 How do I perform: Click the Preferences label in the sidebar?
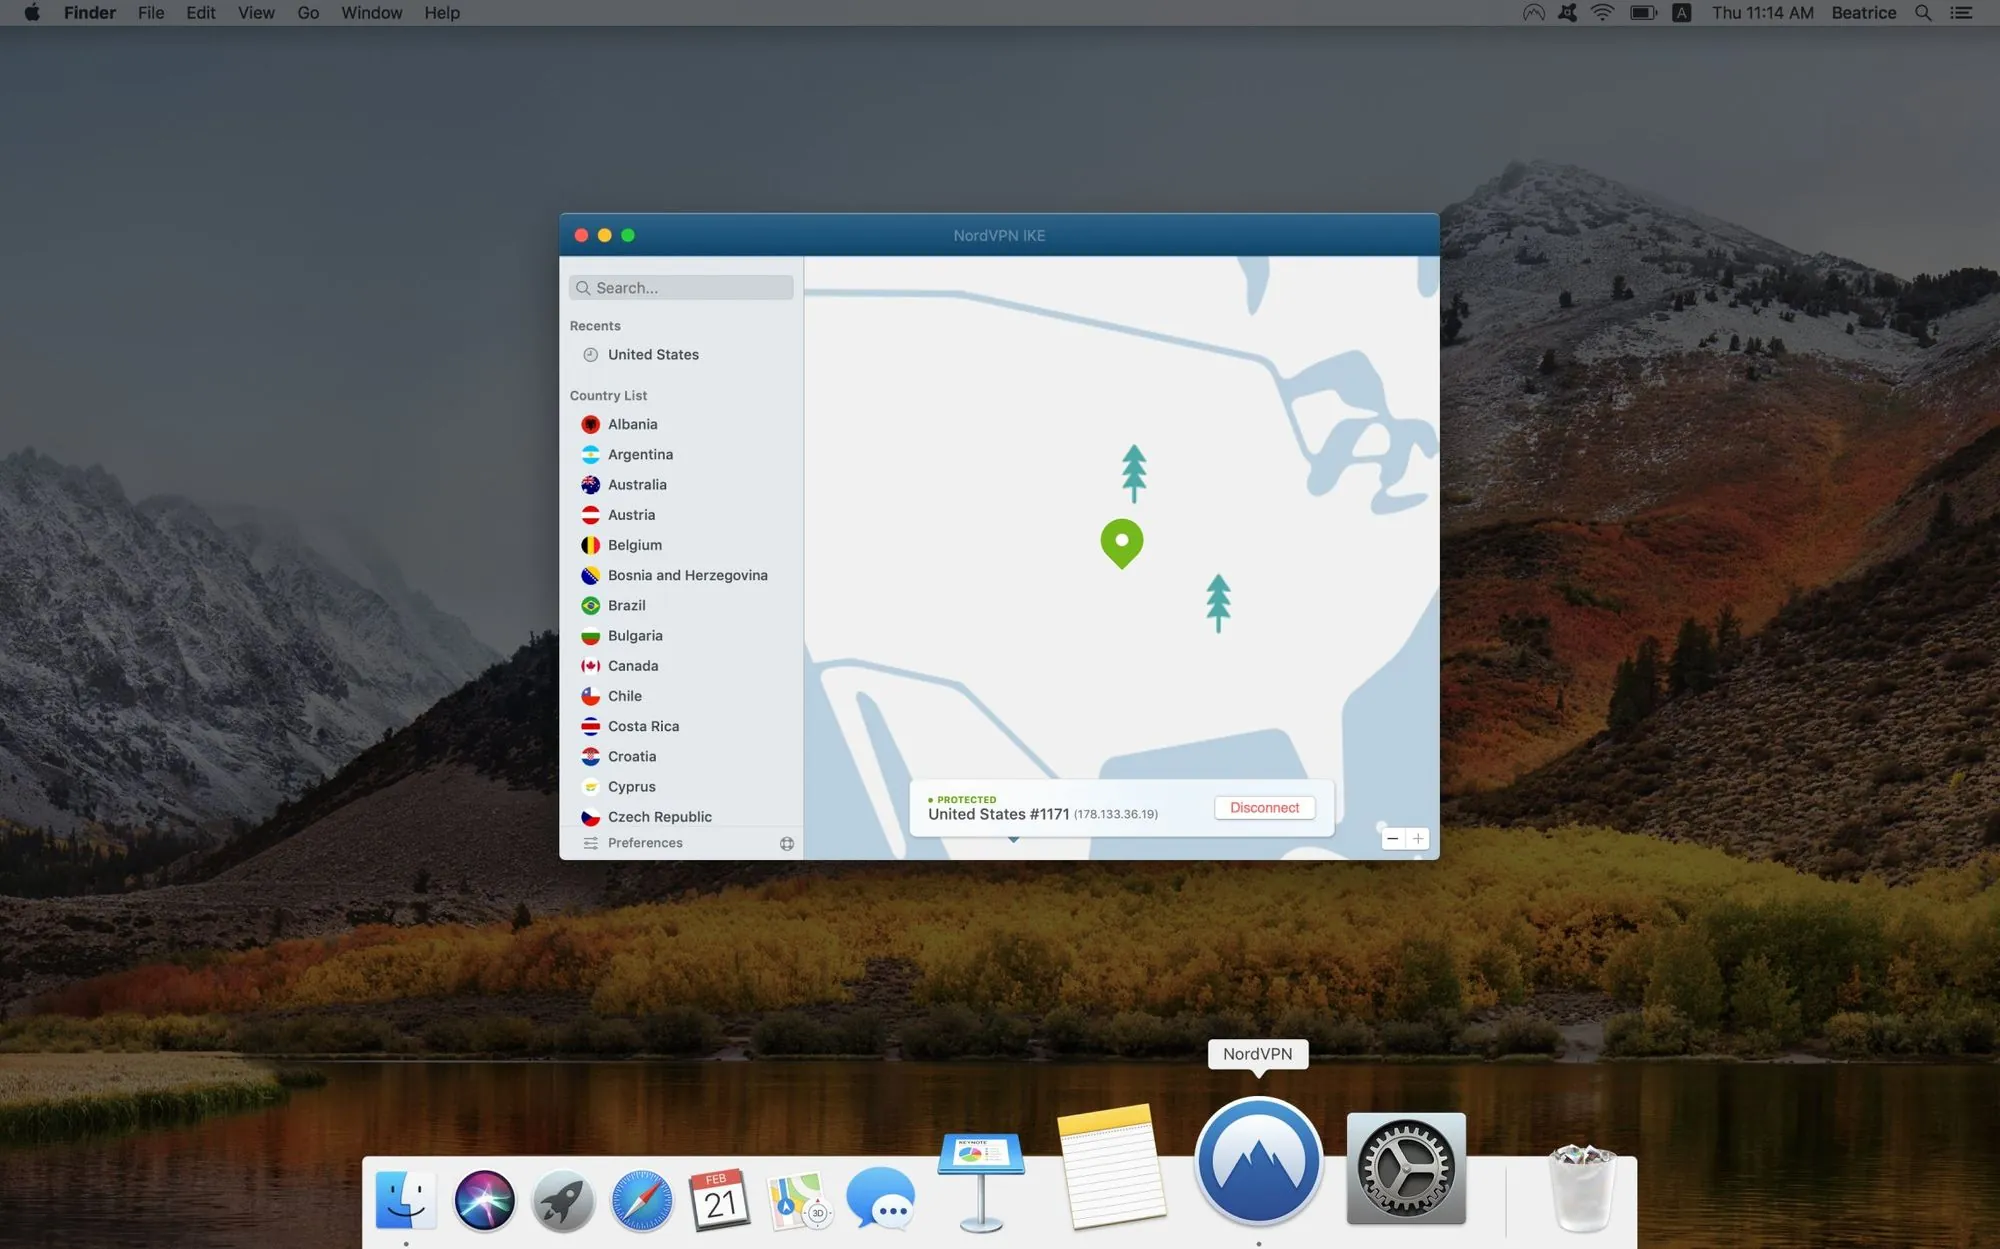[645, 843]
